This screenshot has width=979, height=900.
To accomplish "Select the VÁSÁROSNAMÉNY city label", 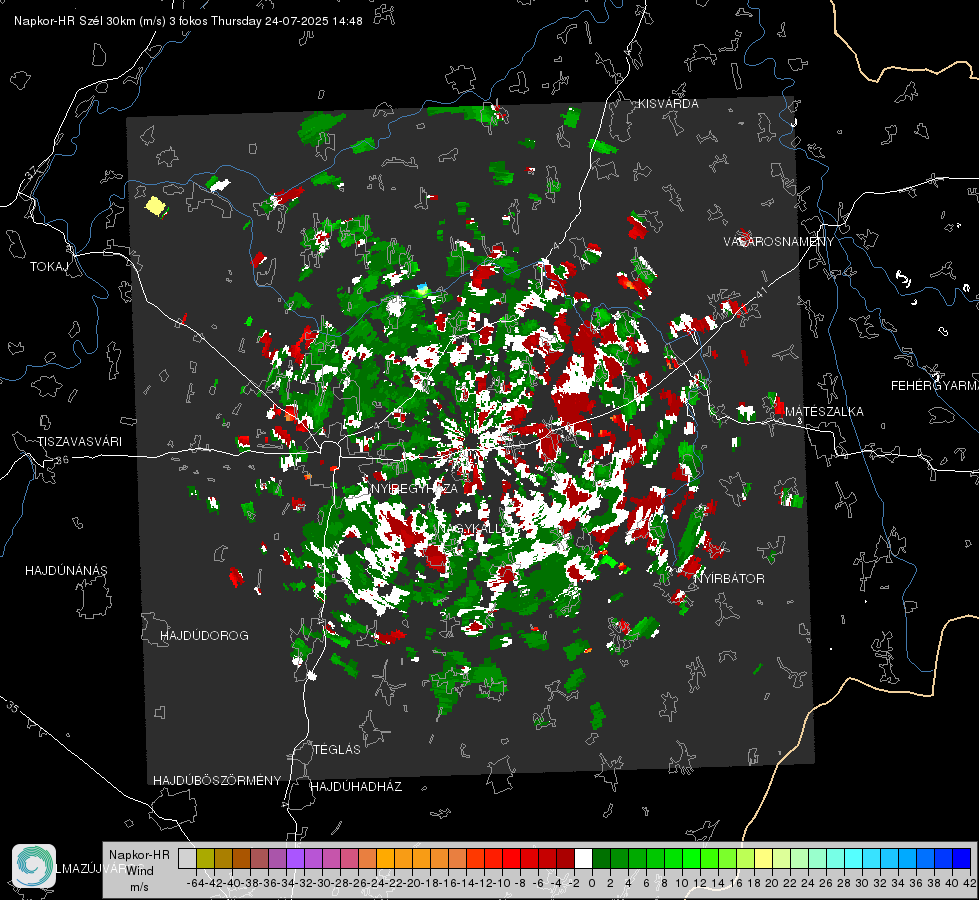I will coord(779,242).
